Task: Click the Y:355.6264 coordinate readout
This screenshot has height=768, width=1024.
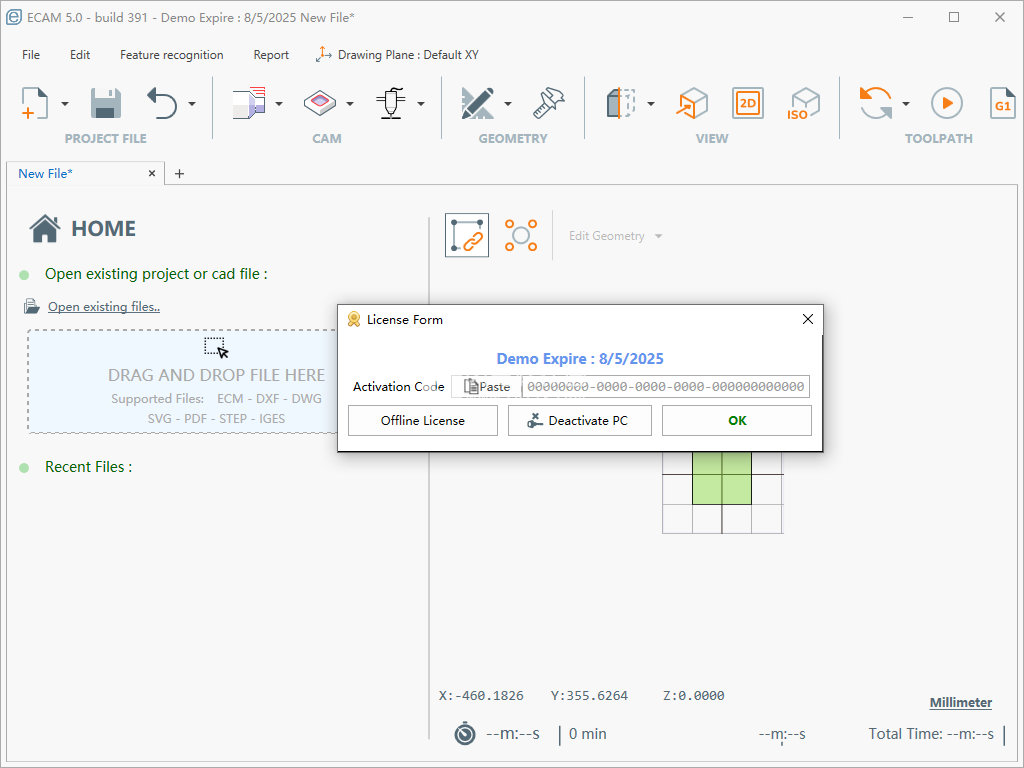Action: pyautogui.click(x=589, y=696)
